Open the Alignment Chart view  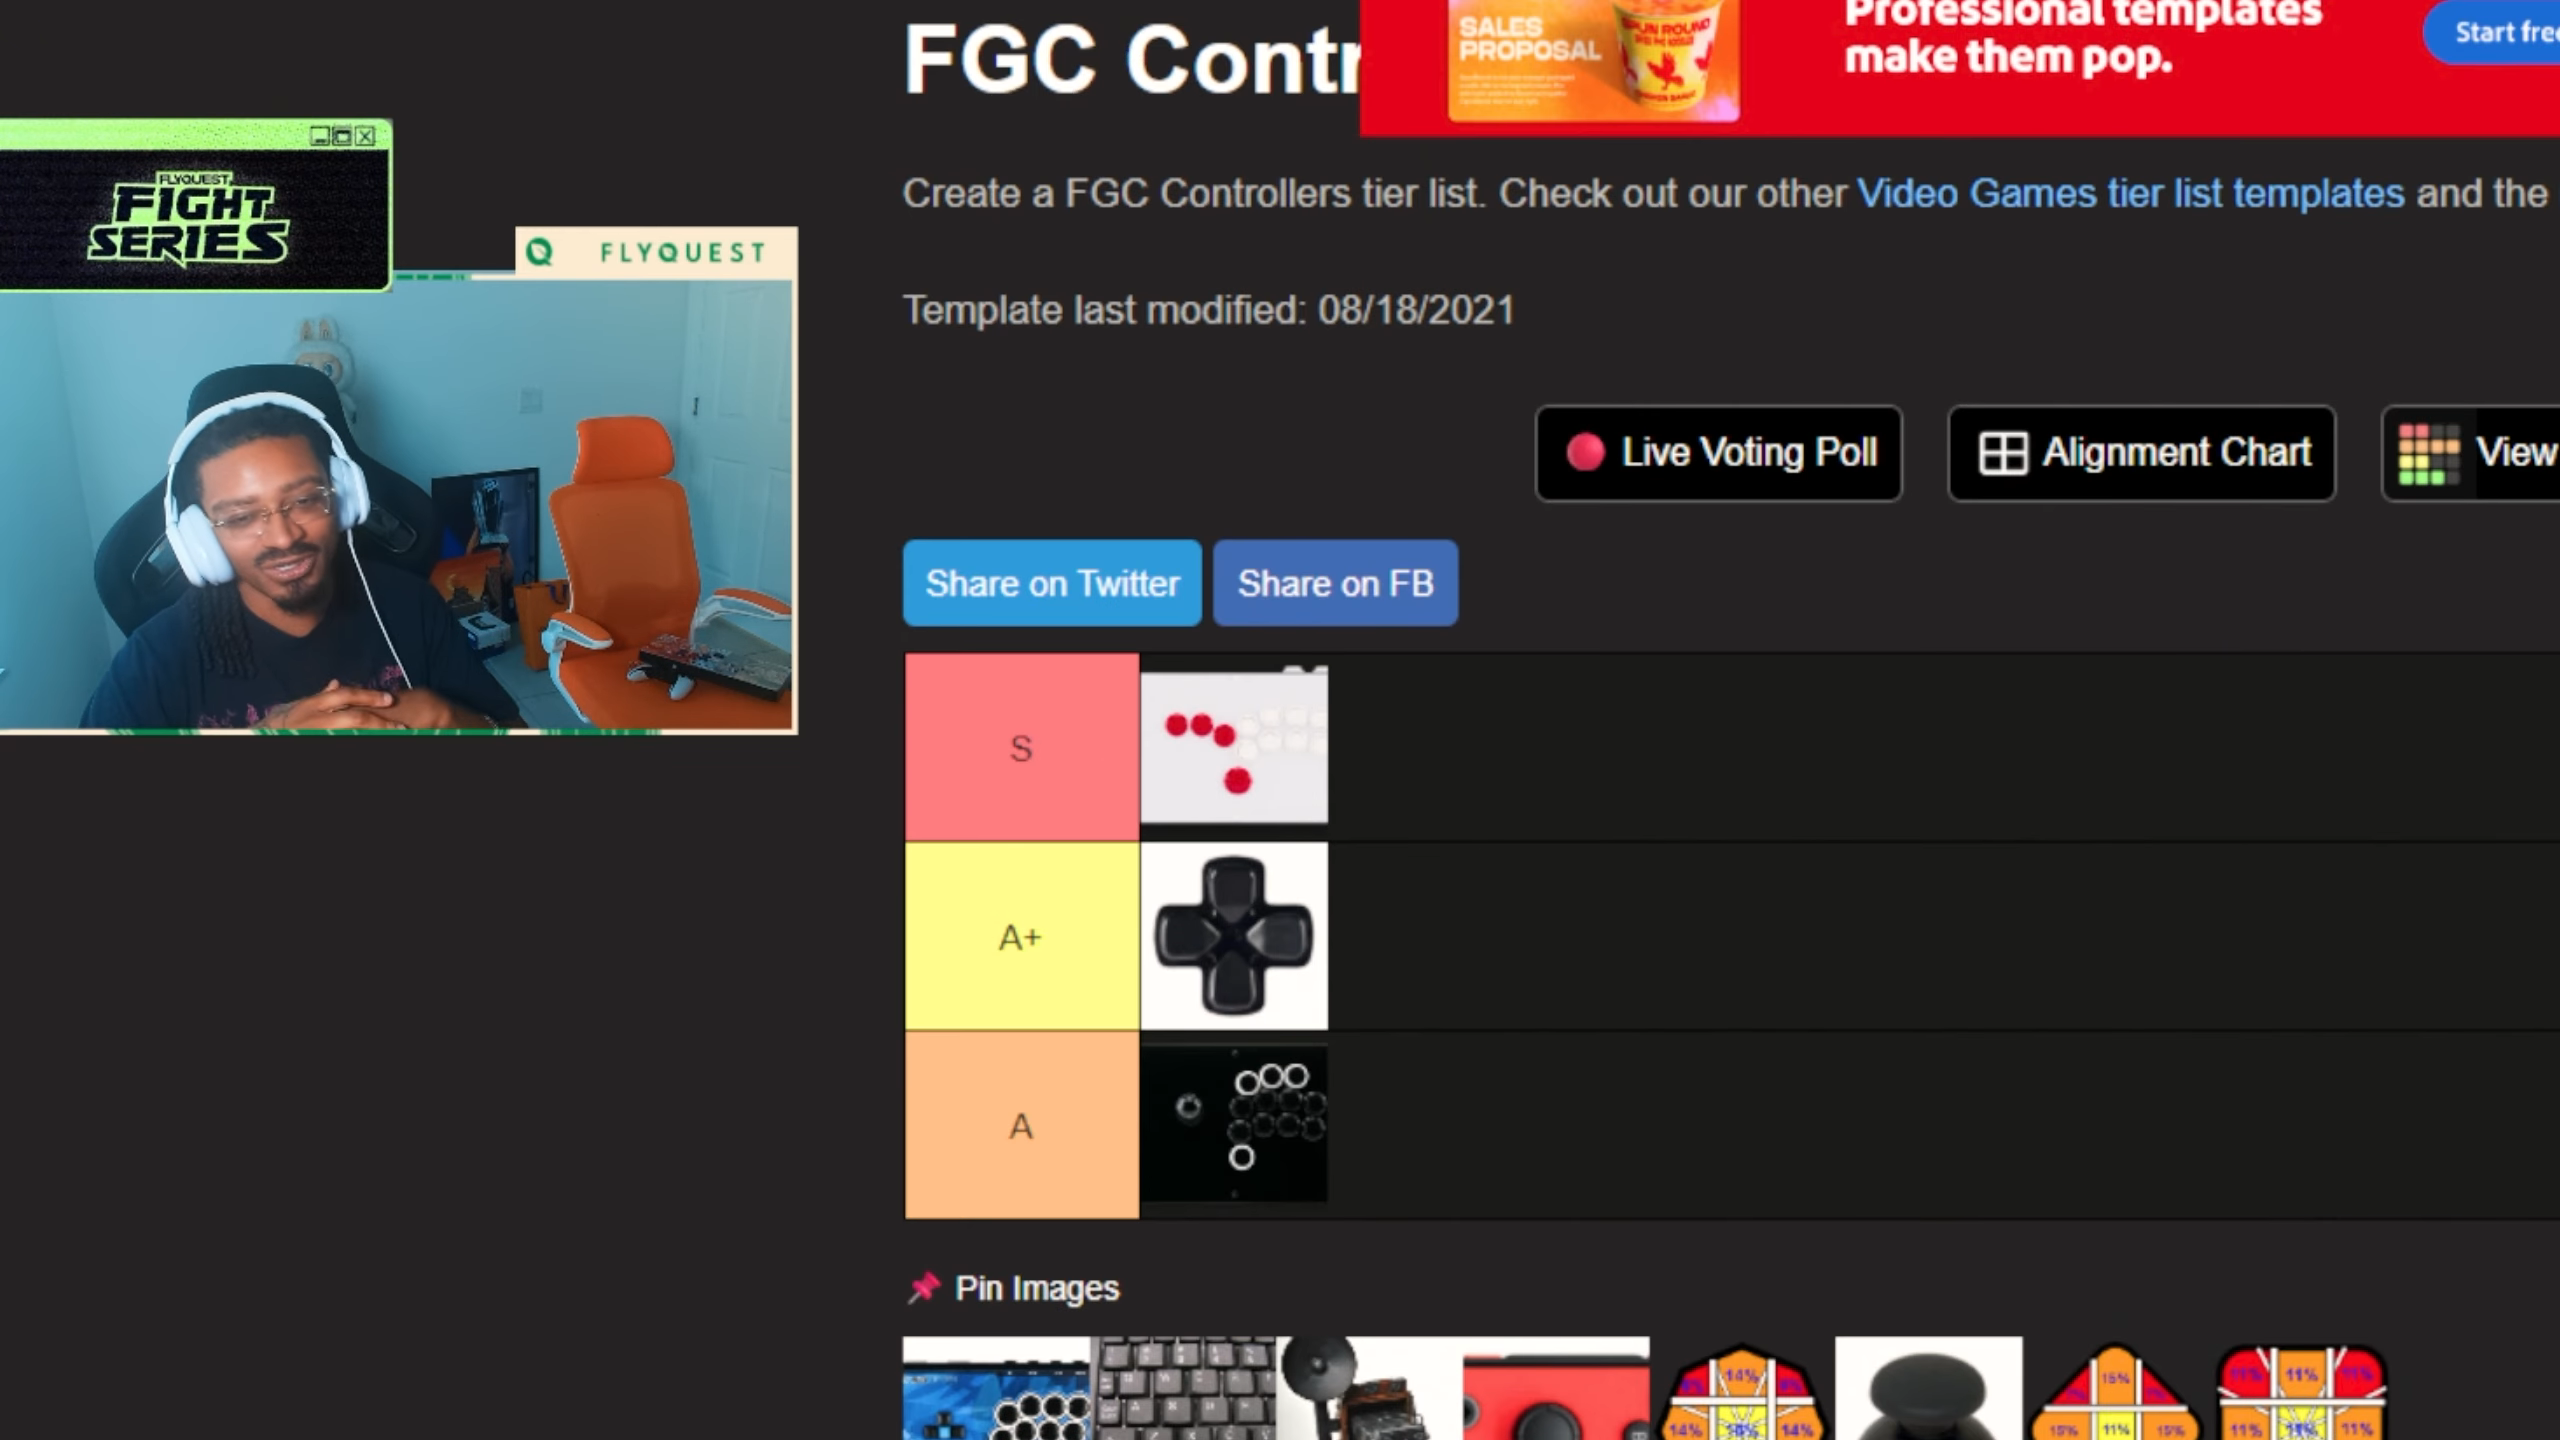(x=2141, y=453)
